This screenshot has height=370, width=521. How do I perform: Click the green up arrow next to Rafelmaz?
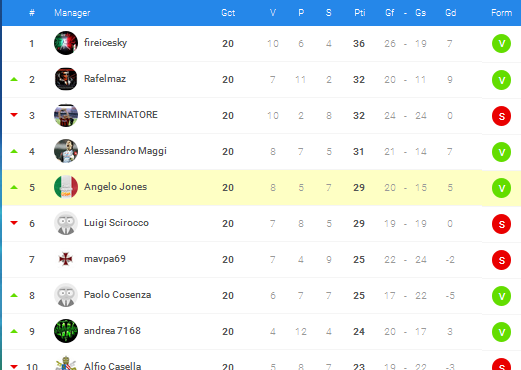point(14,79)
